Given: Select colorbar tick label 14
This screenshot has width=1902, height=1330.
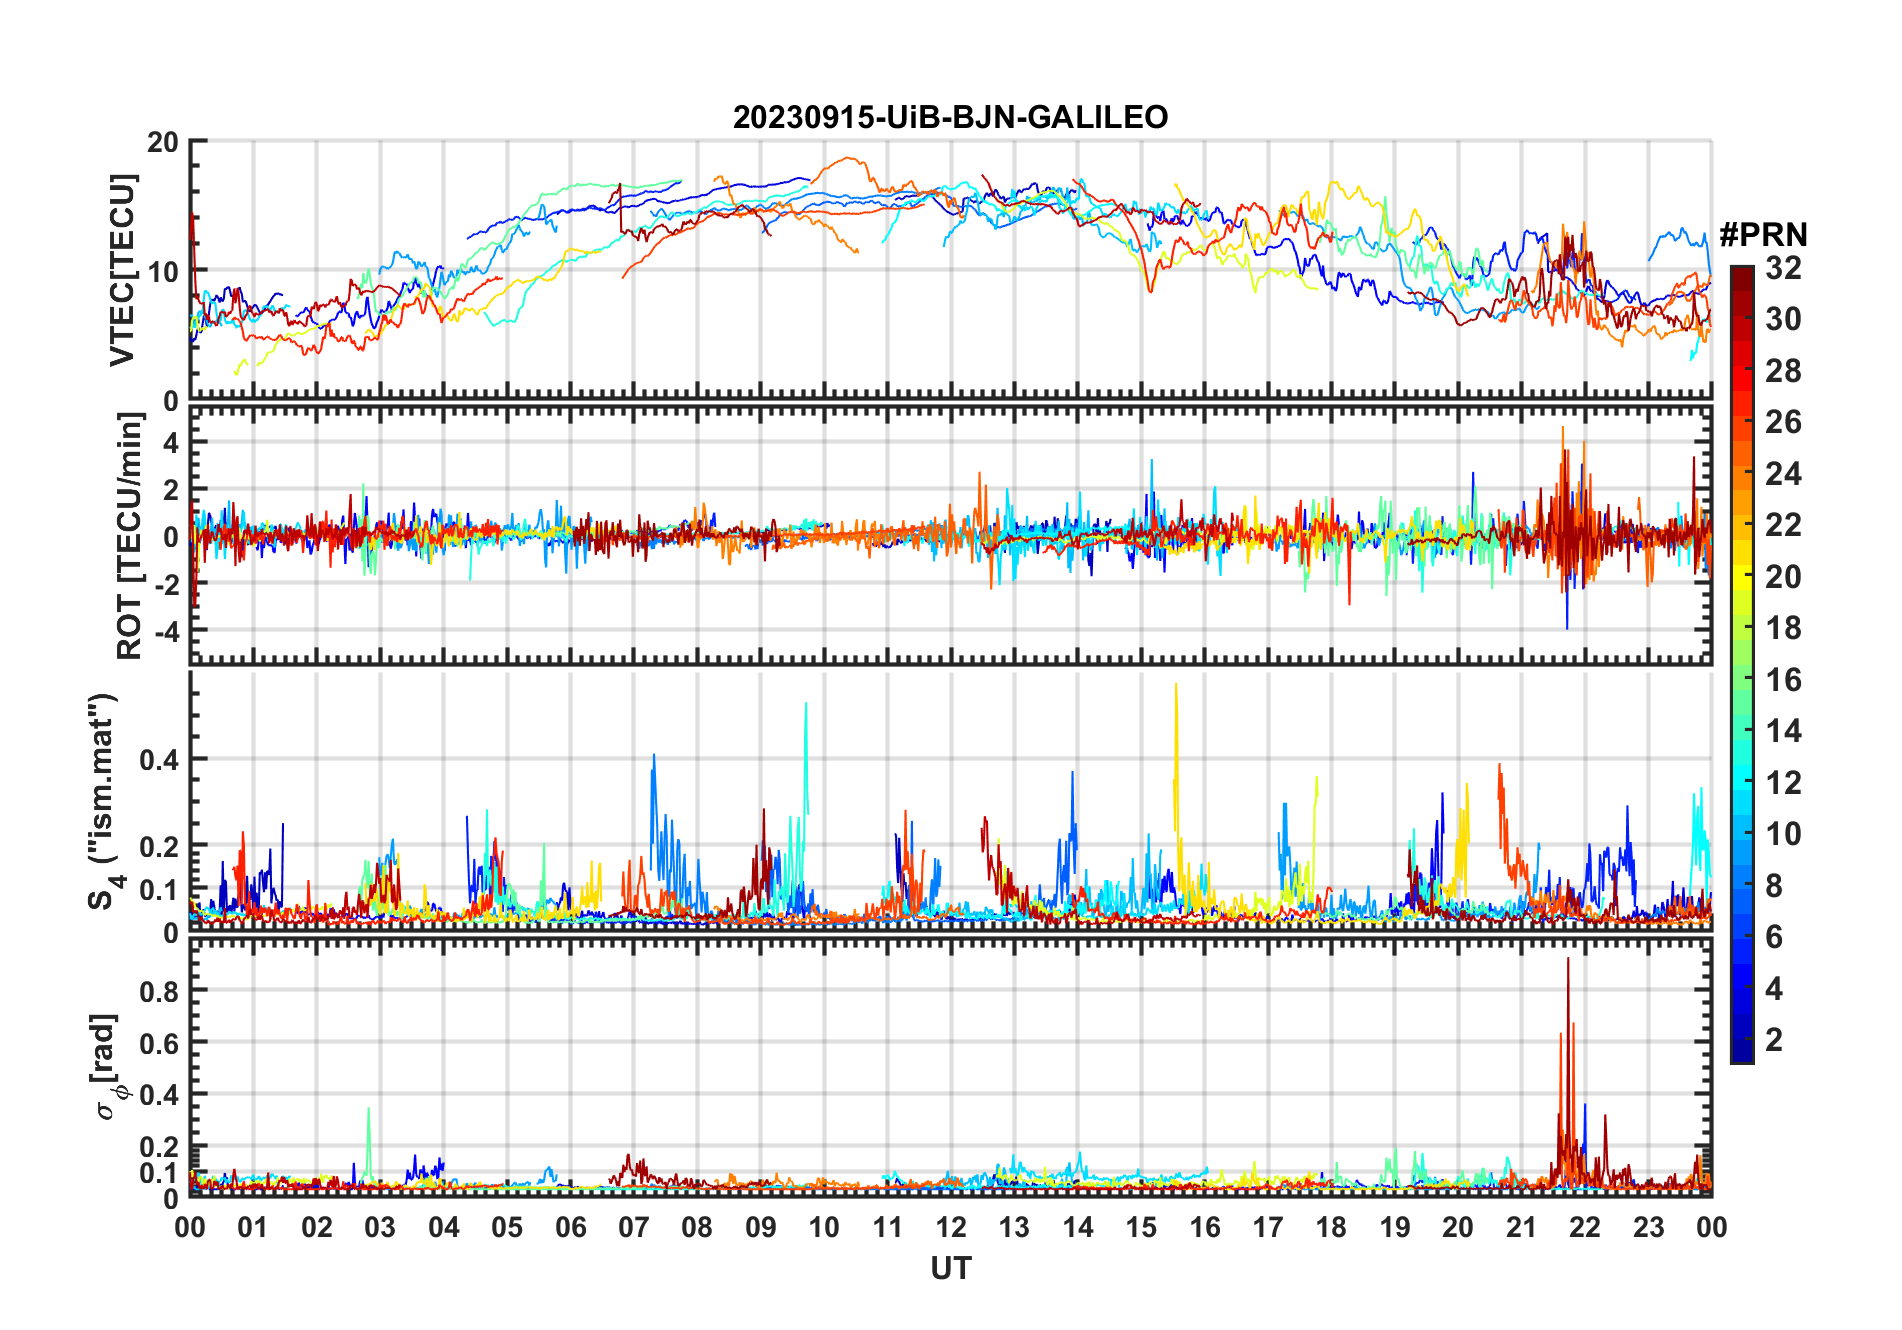Looking at the screenshot, I should 1783,731.
